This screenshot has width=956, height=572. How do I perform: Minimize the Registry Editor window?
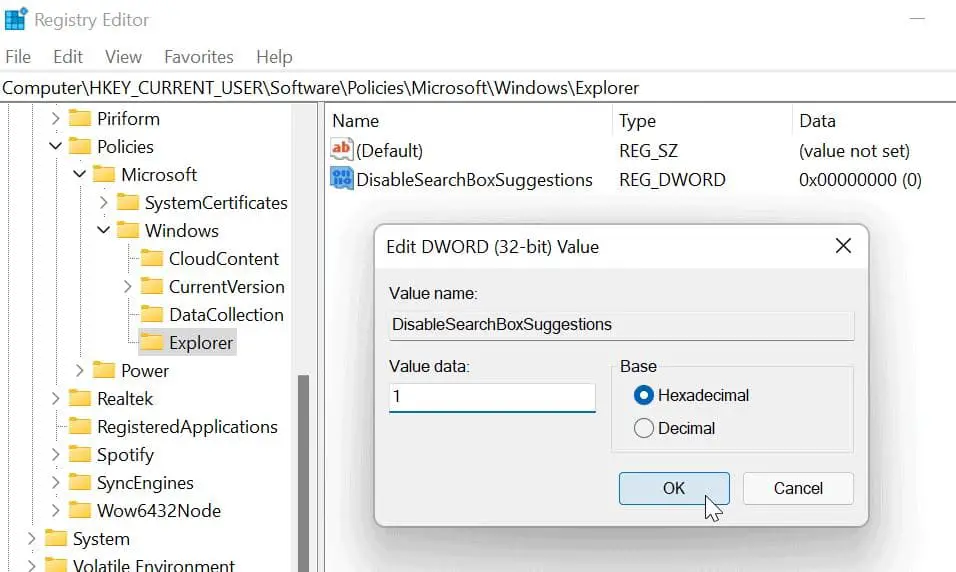[x=917, y=19]
